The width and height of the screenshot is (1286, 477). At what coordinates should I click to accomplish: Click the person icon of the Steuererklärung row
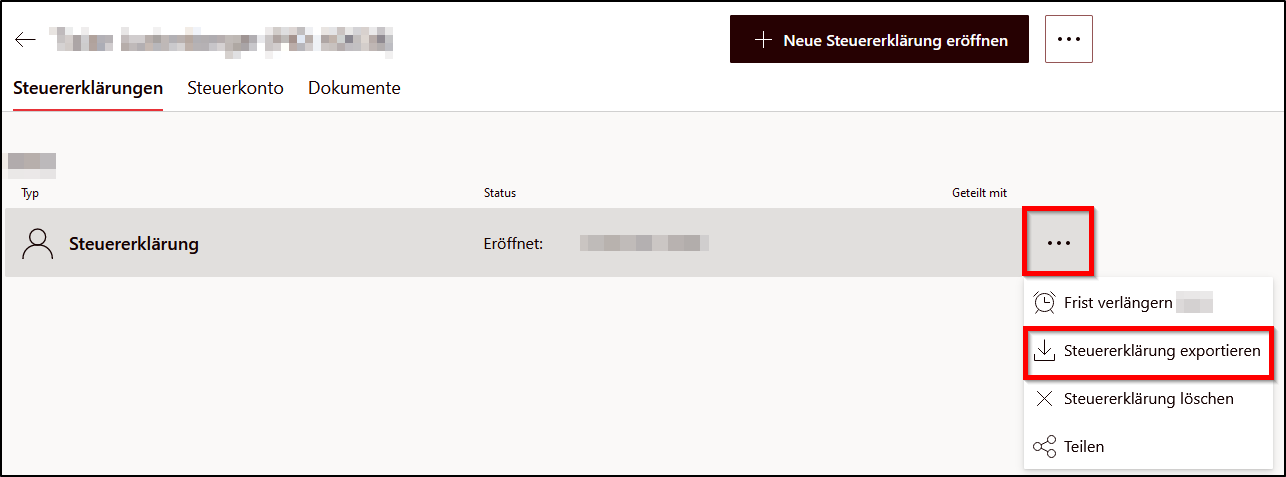pos(38,243)
